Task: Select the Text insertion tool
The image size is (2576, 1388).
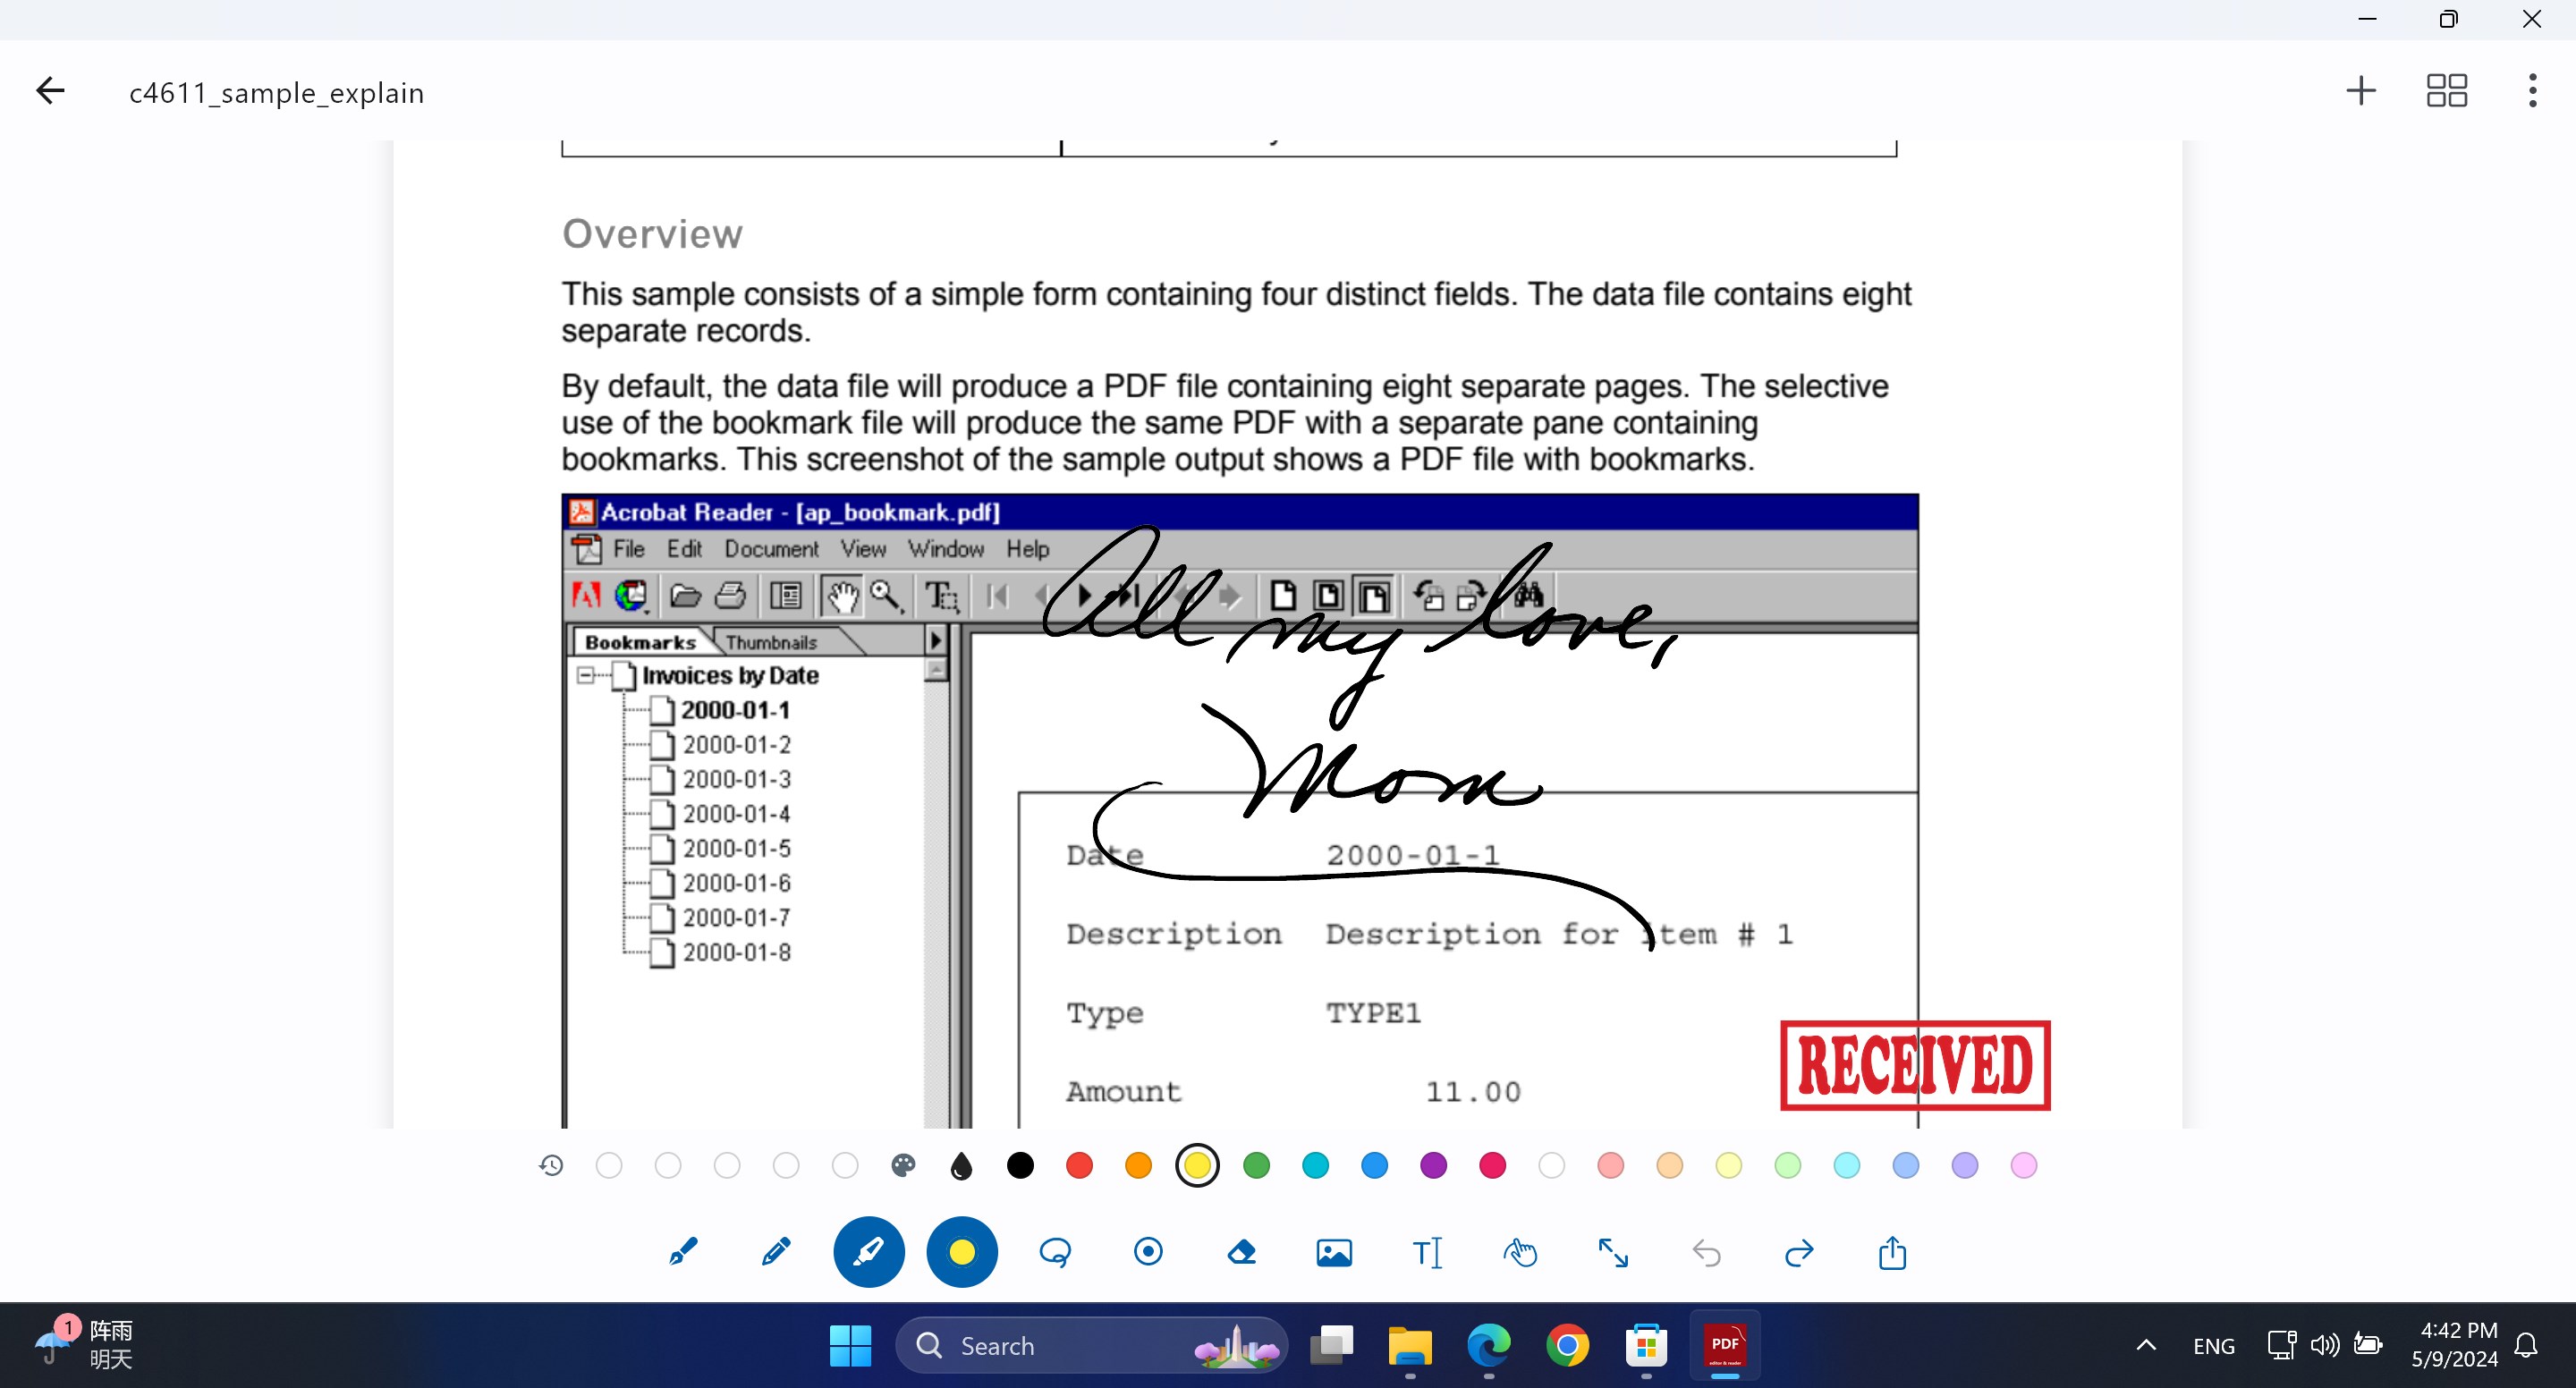Action: pyautogui.click(x=1427, y=1252)
